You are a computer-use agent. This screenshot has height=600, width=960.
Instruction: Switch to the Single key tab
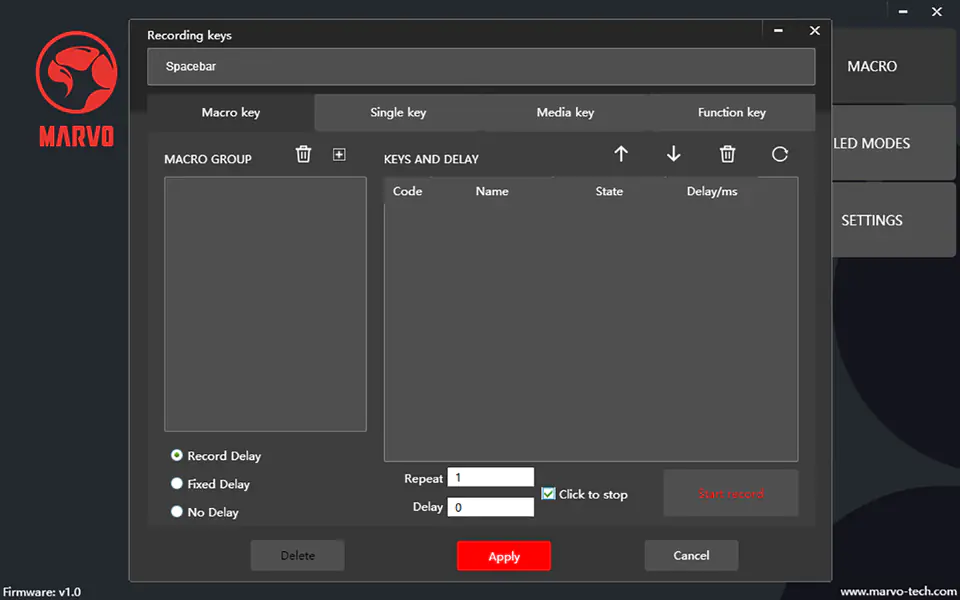coord(398,112)
